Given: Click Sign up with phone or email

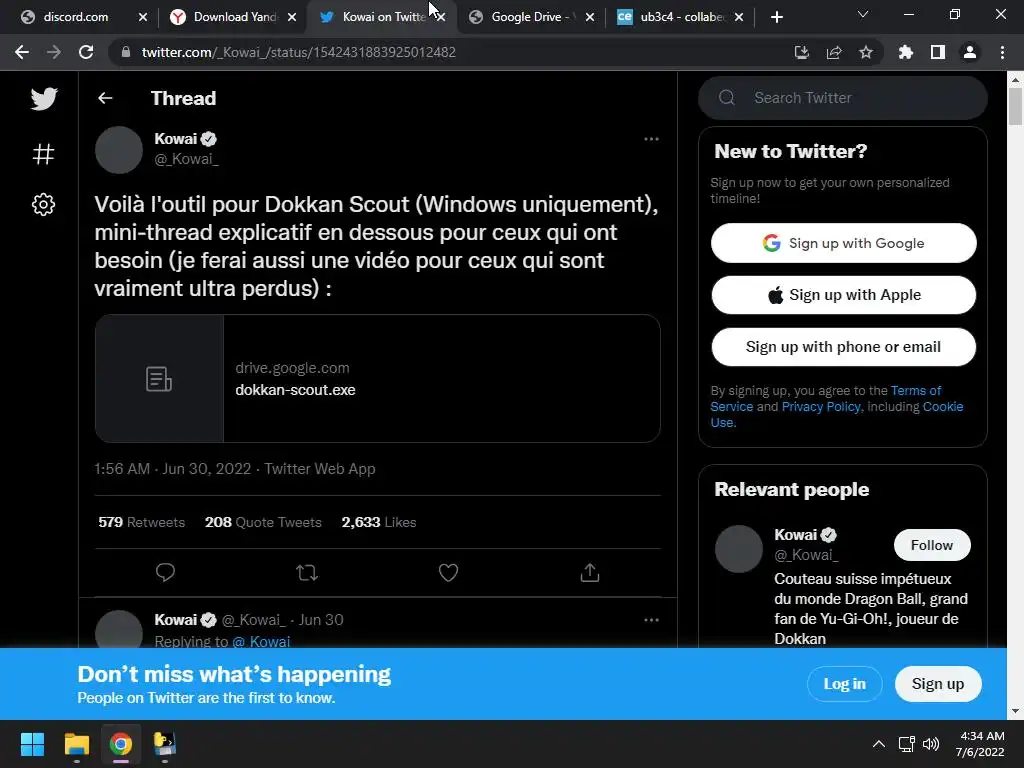Looking at the screenshot, I should pyautogui.click(x=843, y=347).
